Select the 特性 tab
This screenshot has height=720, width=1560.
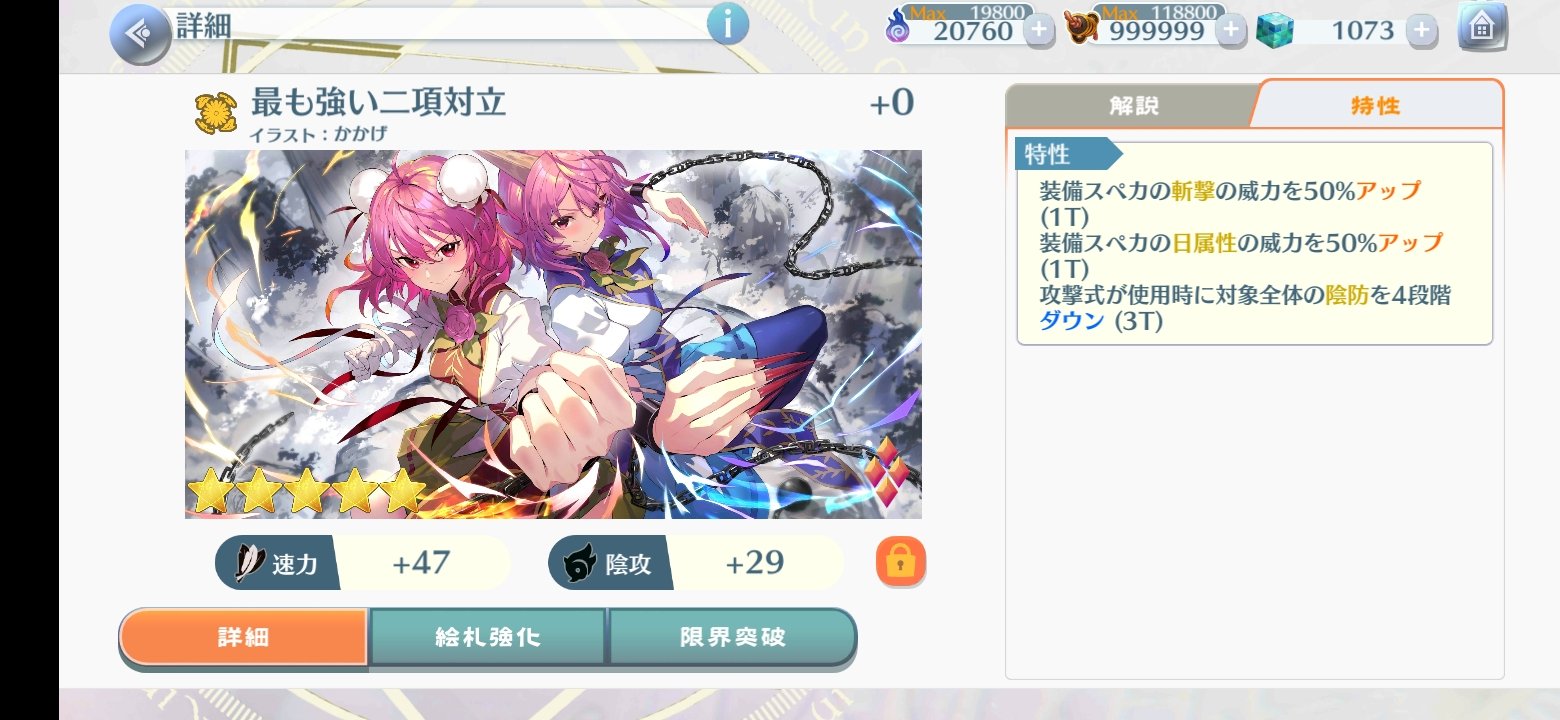click(x=1375, y=104)
